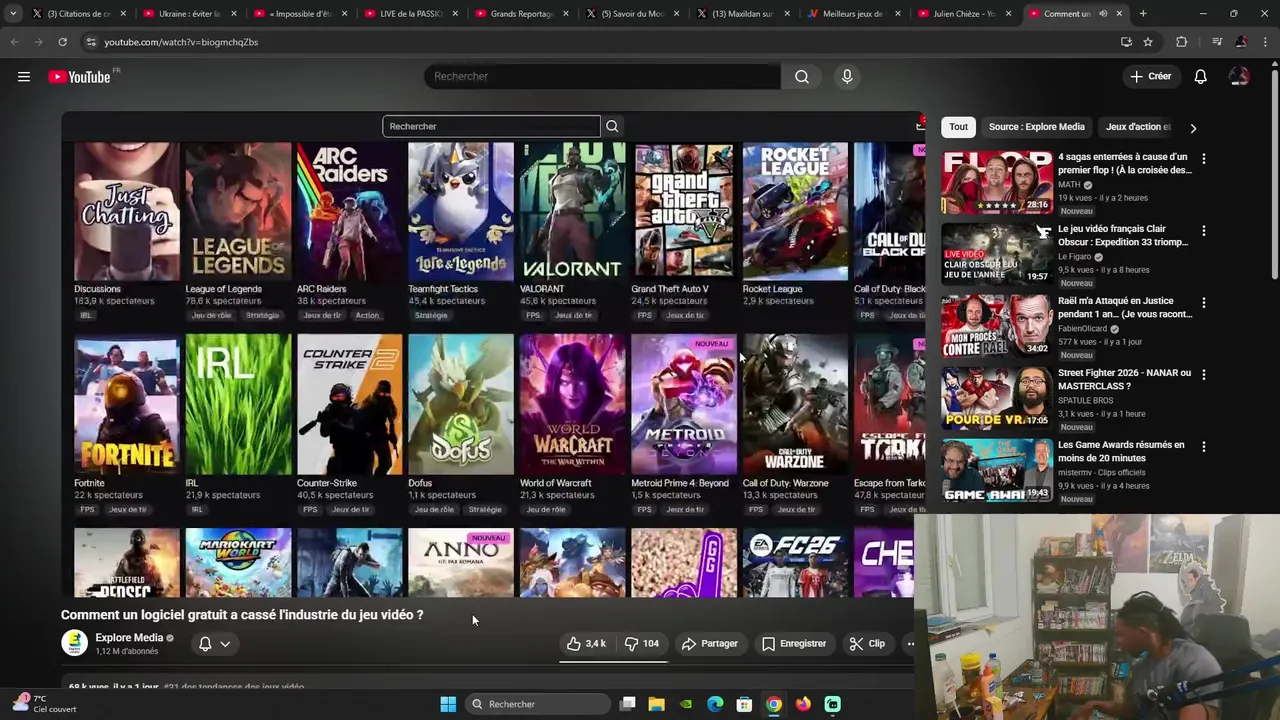Like the video with the thumbs-up button

587,644
